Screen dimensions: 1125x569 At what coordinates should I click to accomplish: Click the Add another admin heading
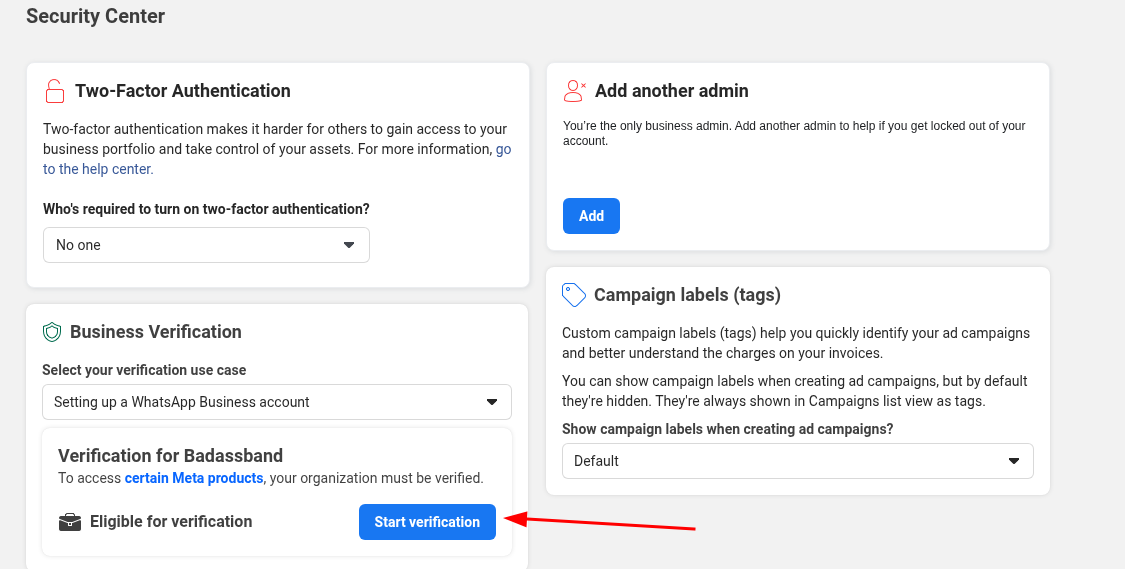[671, 91]
